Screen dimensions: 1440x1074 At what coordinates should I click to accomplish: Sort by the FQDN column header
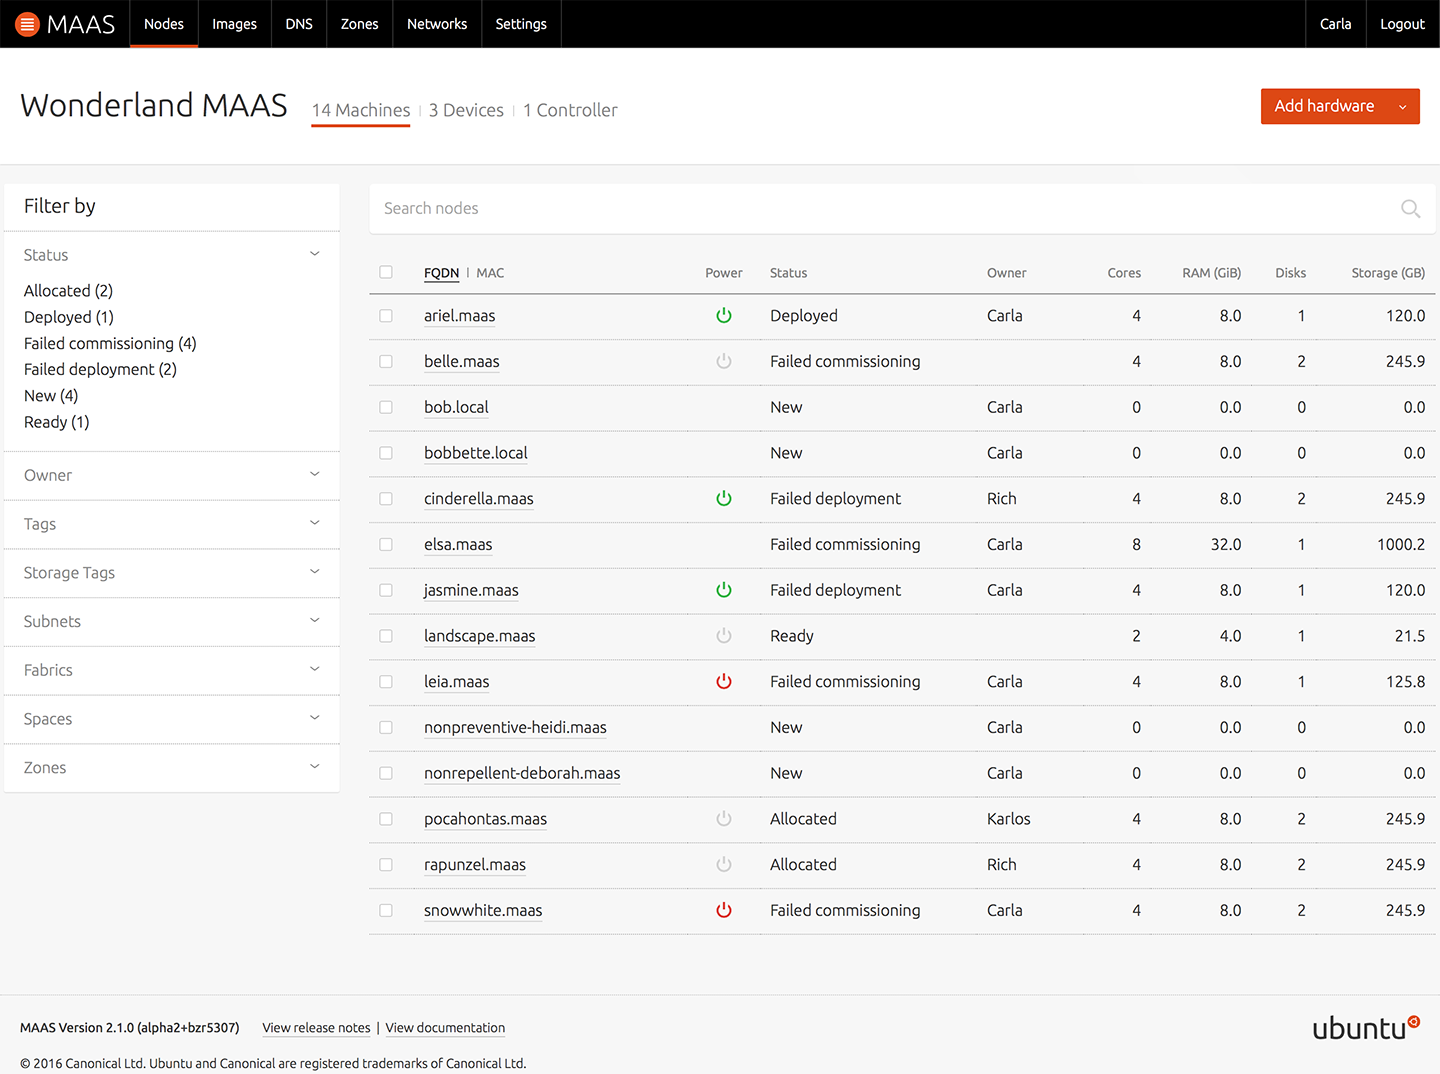441,273
